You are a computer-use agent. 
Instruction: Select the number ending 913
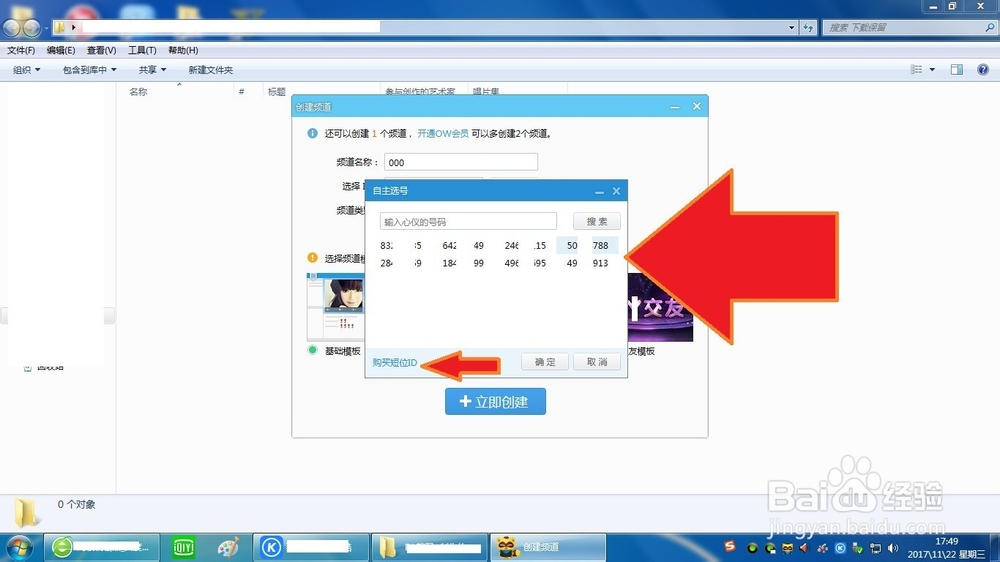tap(600, 263)
